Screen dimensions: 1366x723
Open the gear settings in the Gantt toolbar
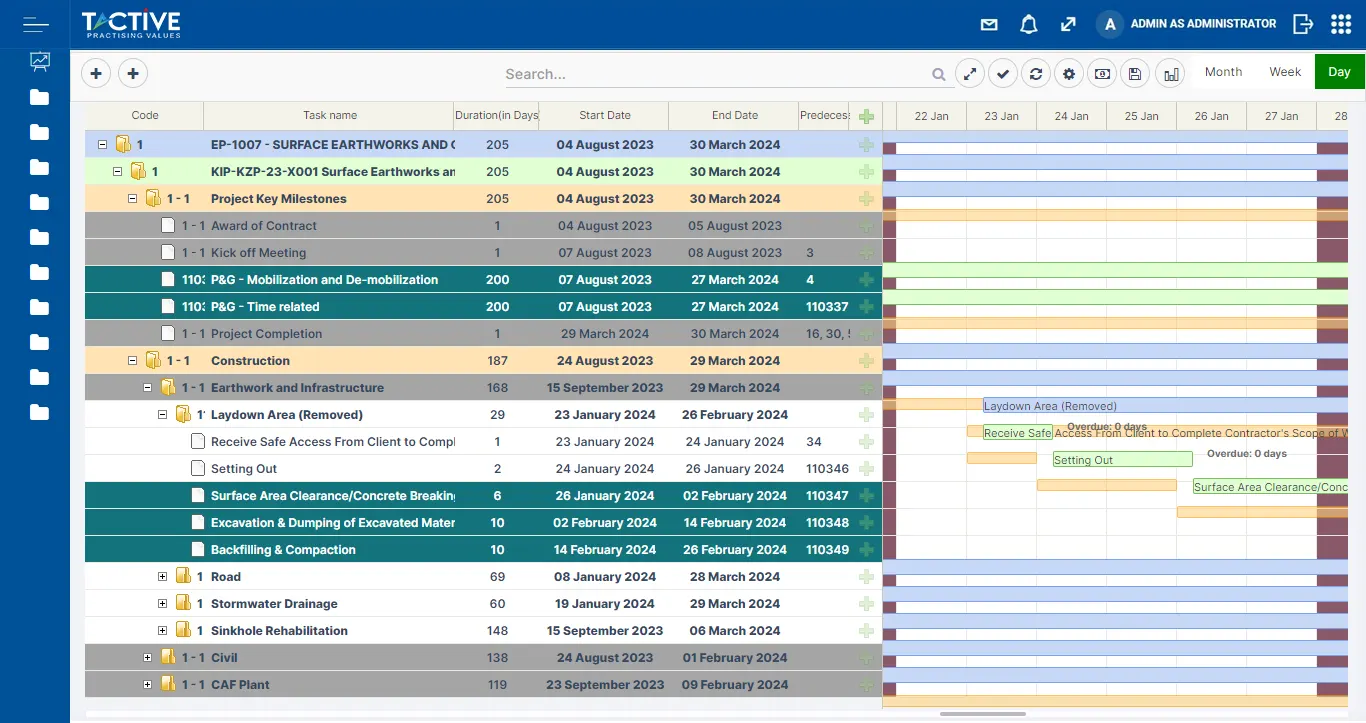(1069, 73)
